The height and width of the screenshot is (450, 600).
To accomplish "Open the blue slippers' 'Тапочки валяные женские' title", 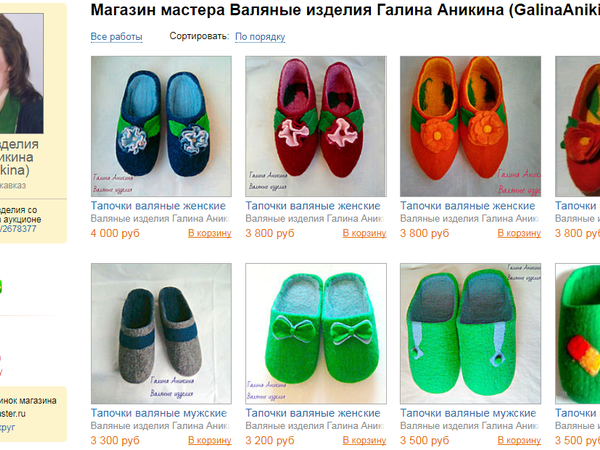I will [x=158, y=206].
